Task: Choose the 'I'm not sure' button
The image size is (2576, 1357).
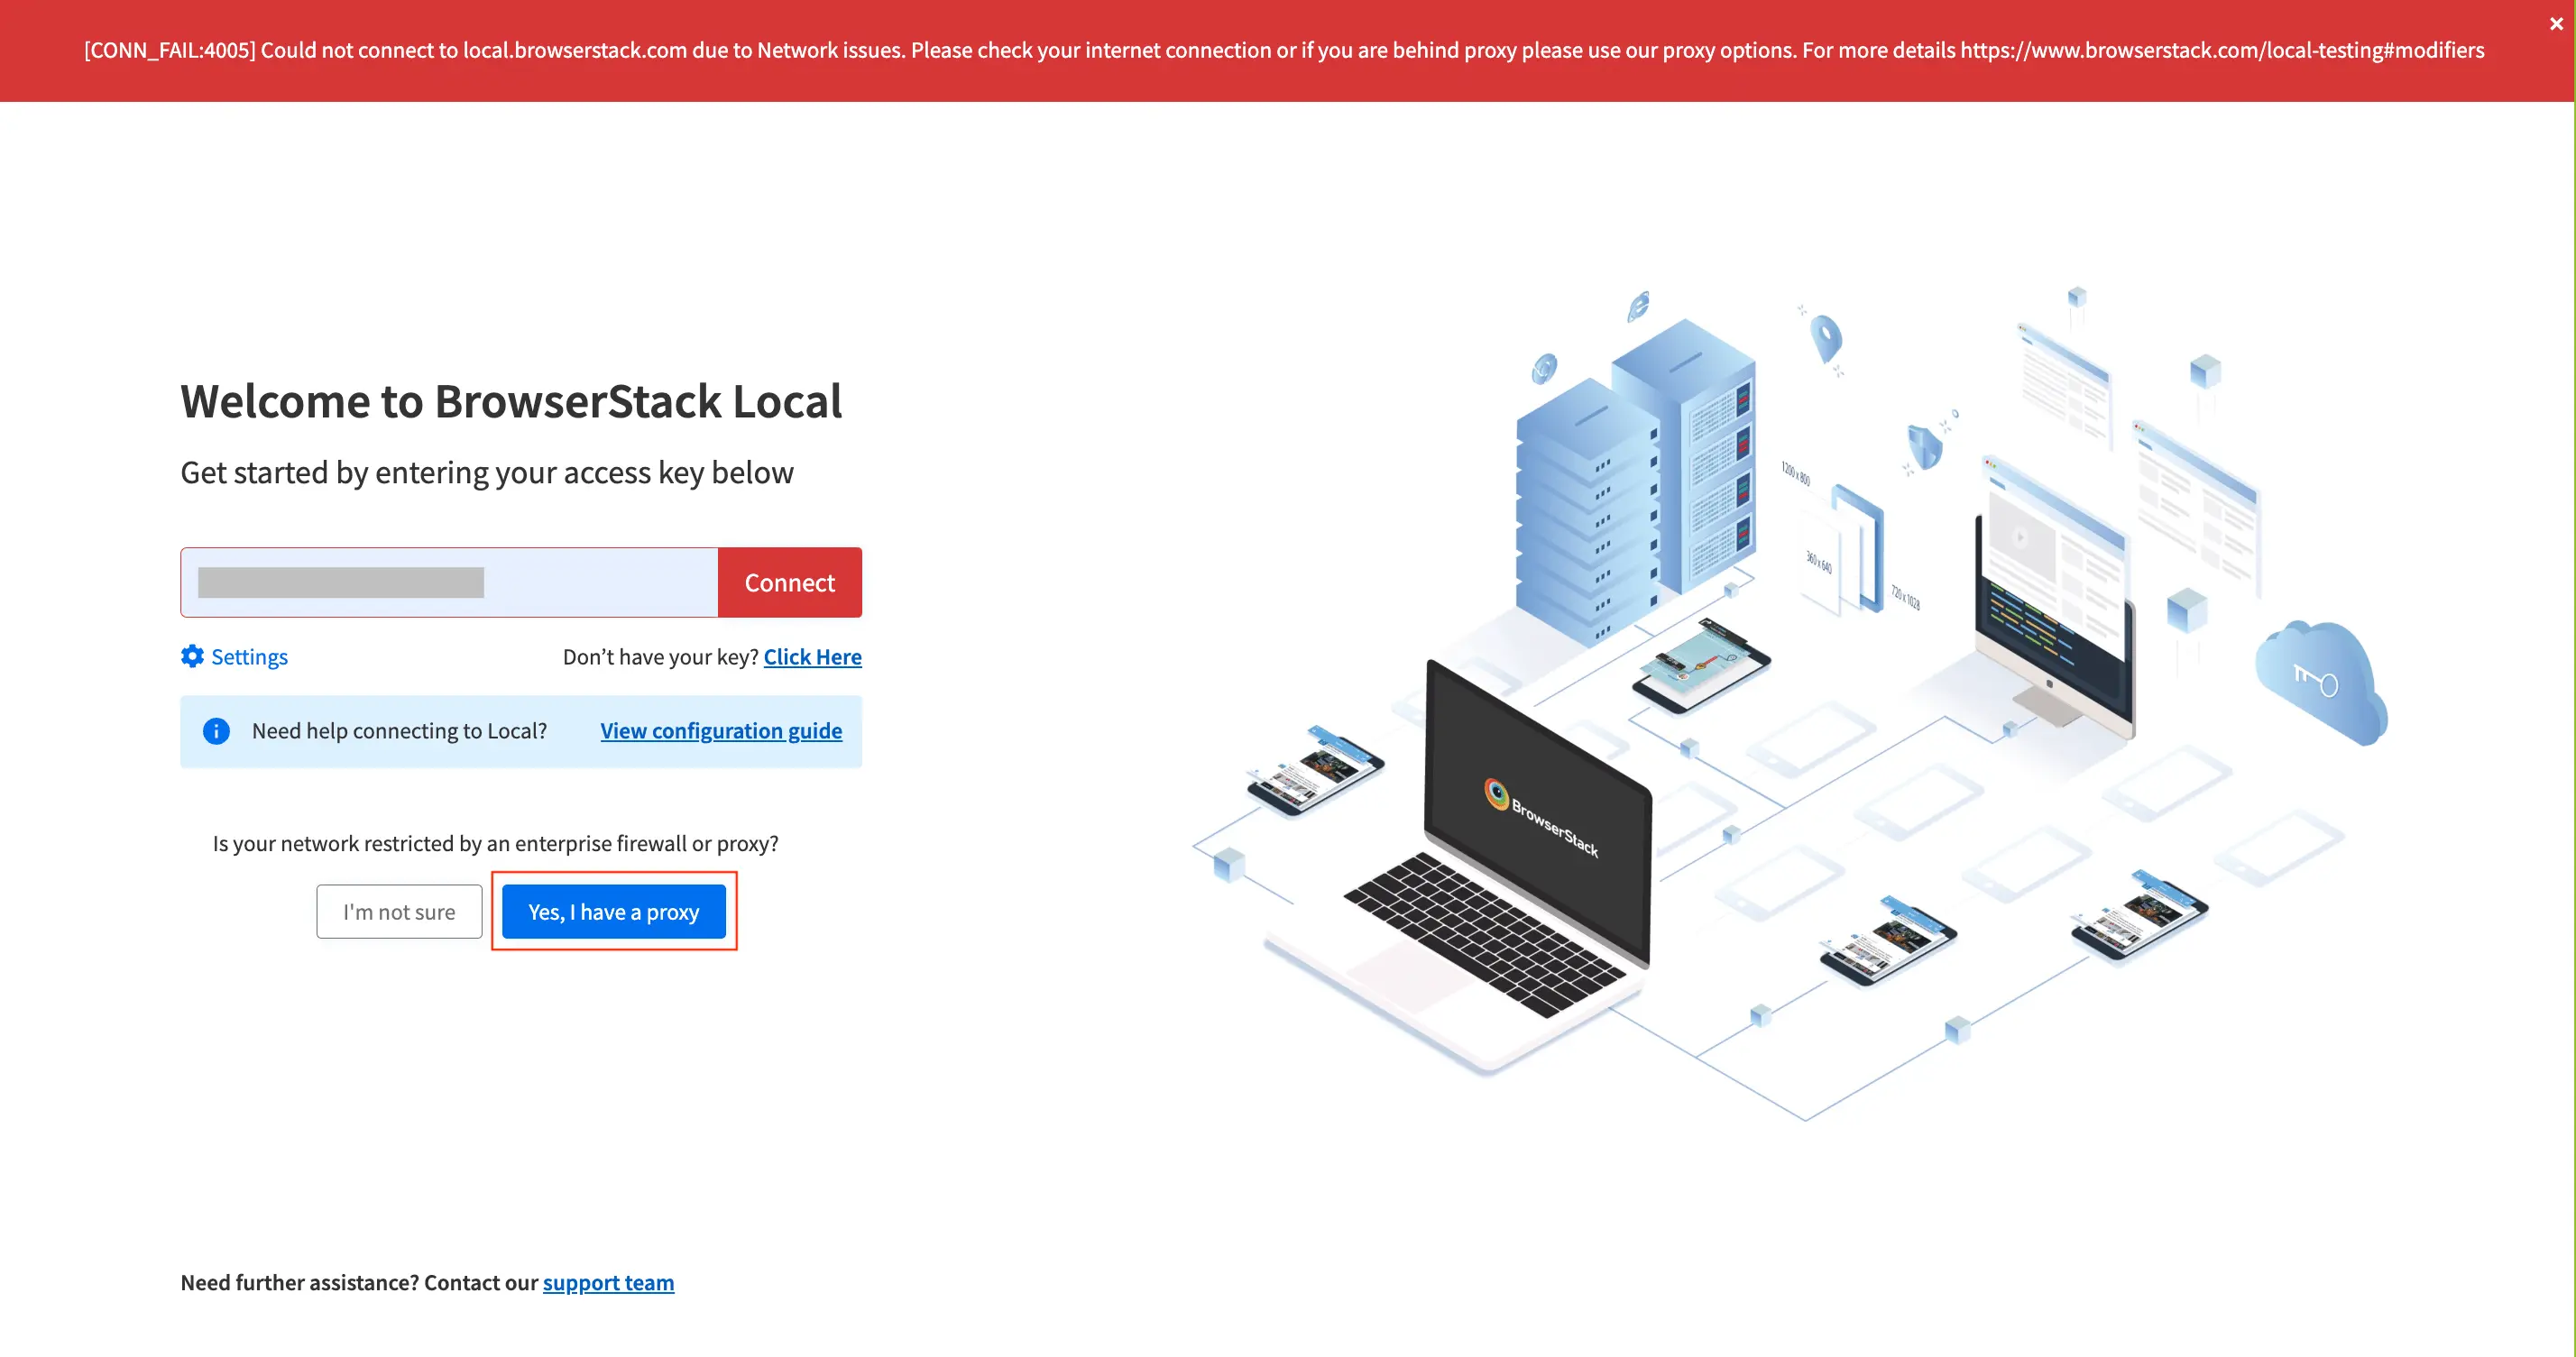Action: coord(398,911)
